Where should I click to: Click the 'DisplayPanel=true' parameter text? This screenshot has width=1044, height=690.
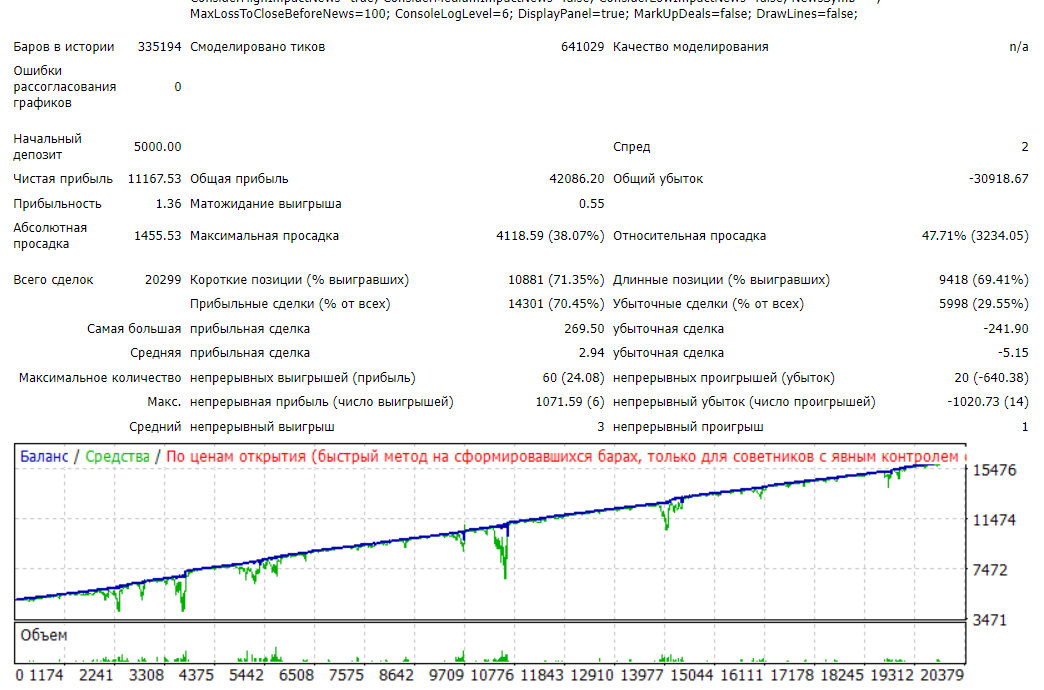click(x=573, y=14)
